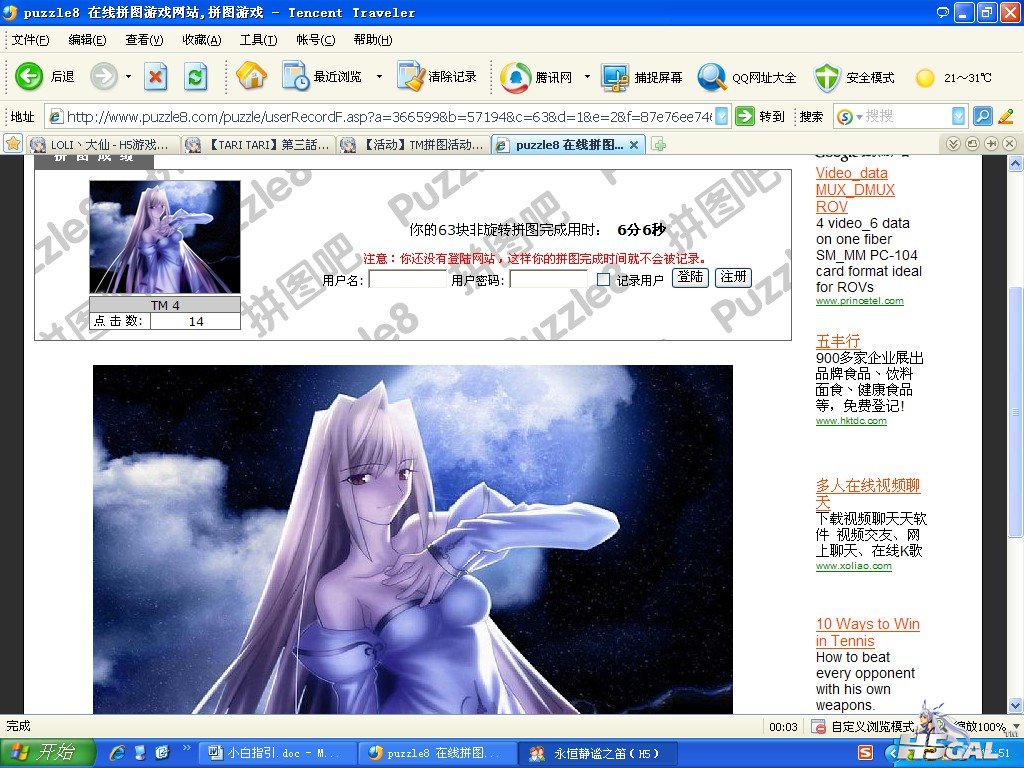Click the weather sun icon showing 21~31℃

tap(925, 78)
